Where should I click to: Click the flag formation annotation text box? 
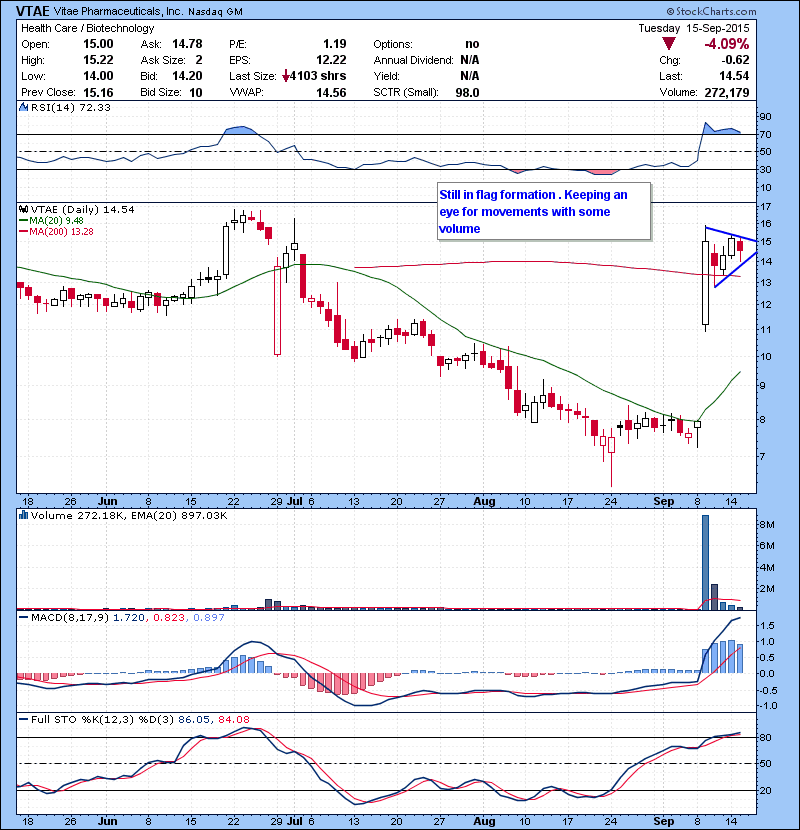(544, 212)
